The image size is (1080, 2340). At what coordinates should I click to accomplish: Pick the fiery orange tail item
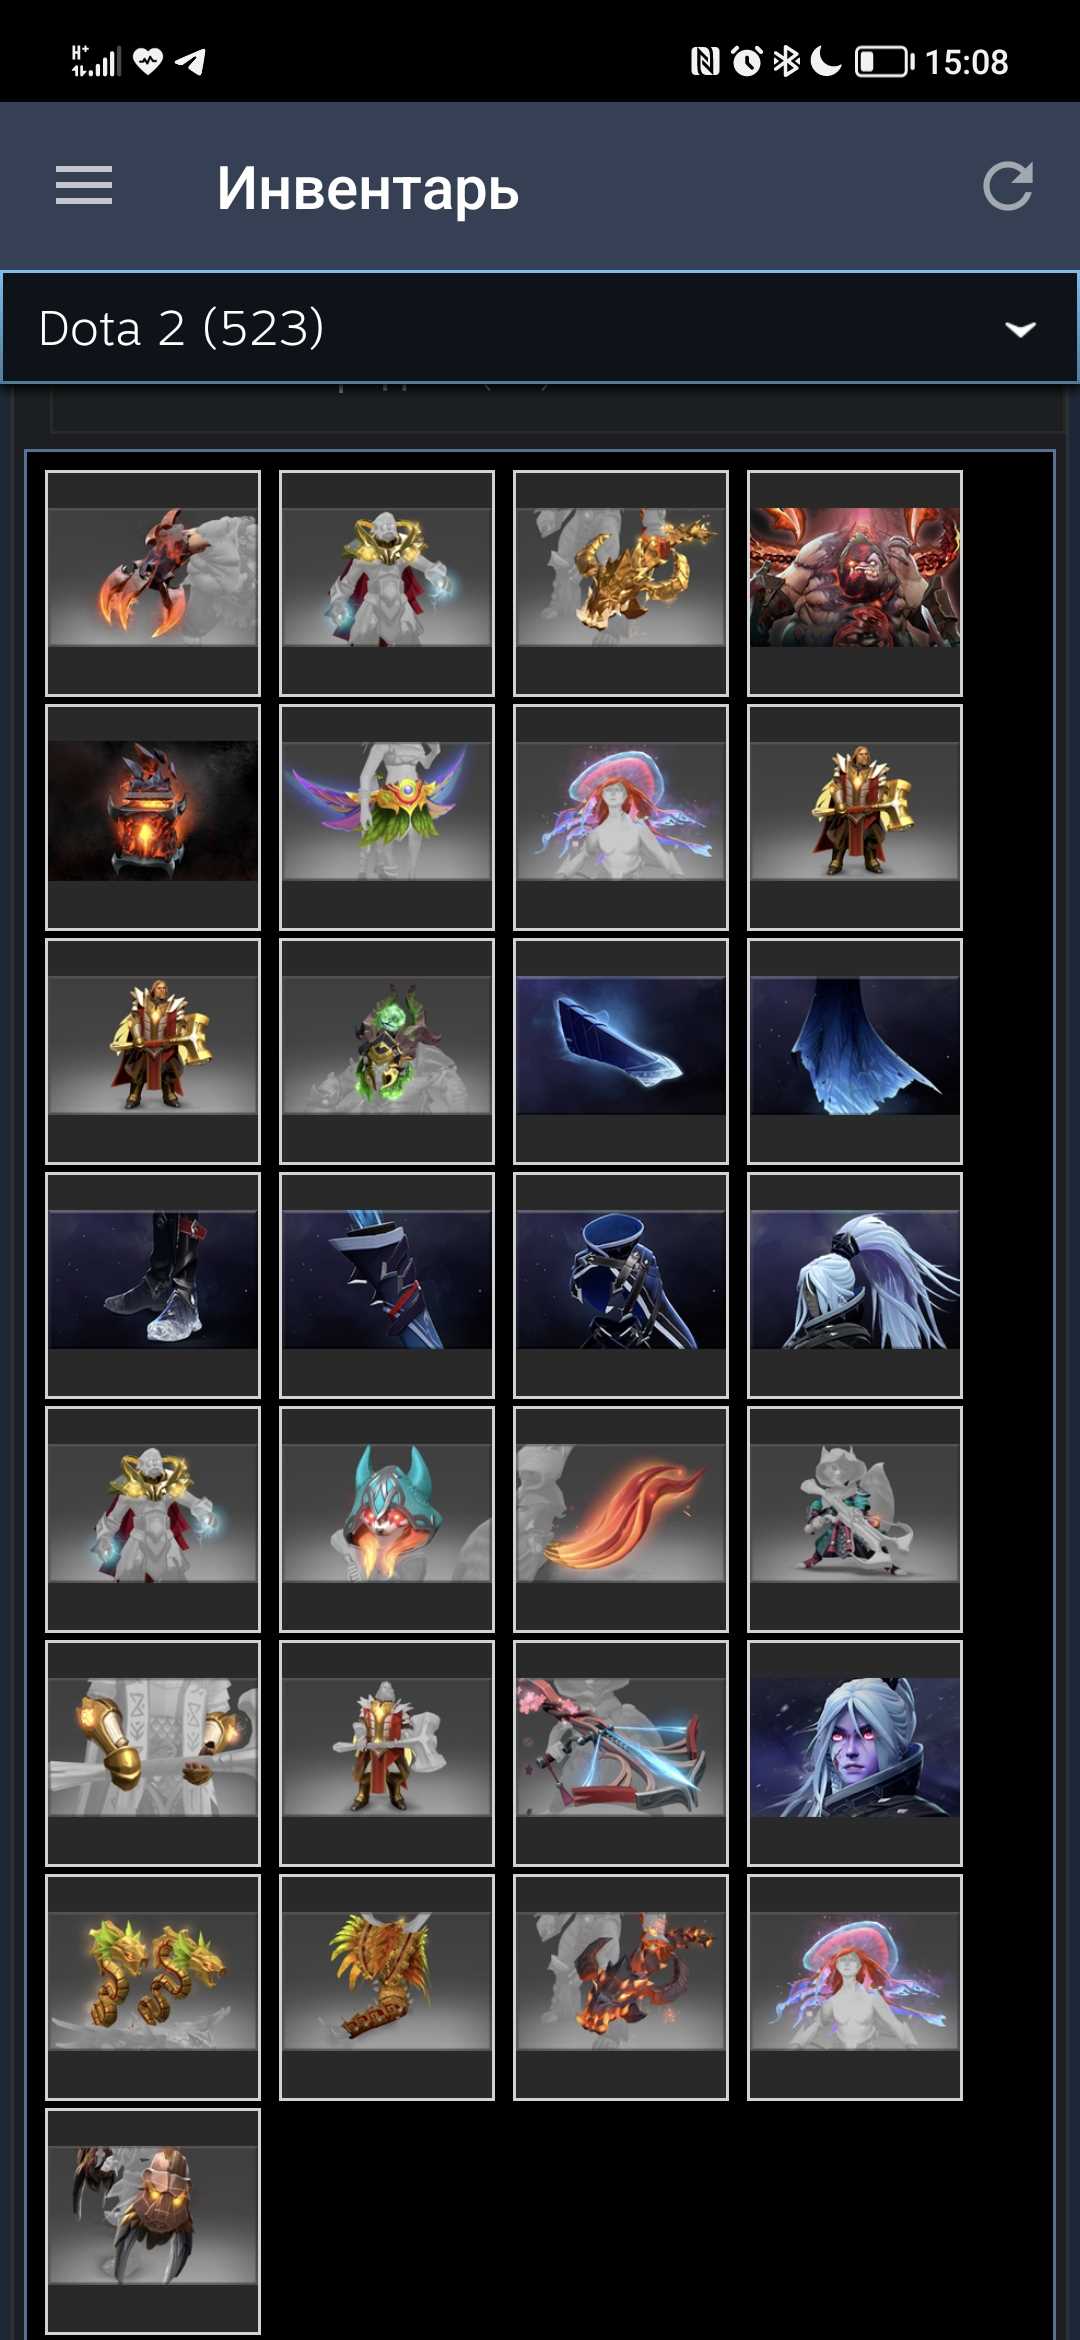tap(621, 1519)
